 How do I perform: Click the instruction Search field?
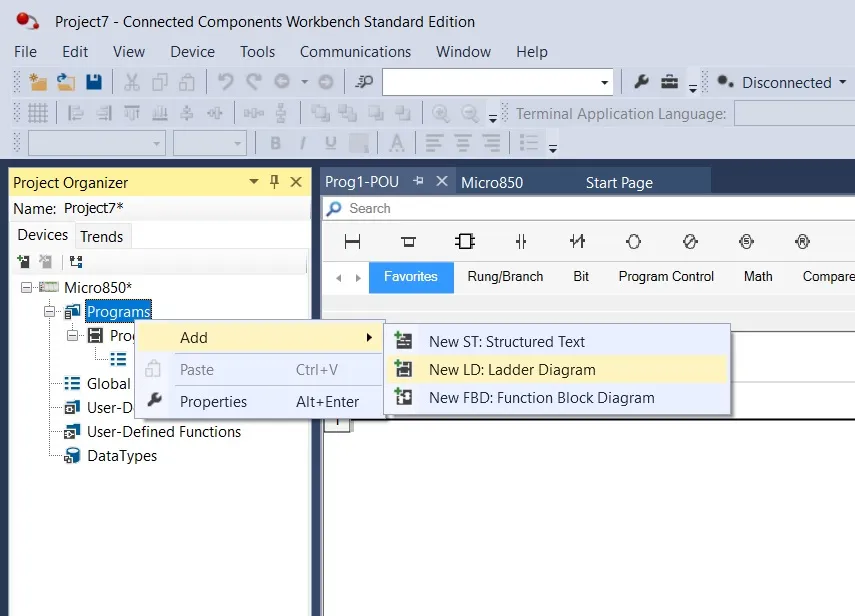(589, 208)
